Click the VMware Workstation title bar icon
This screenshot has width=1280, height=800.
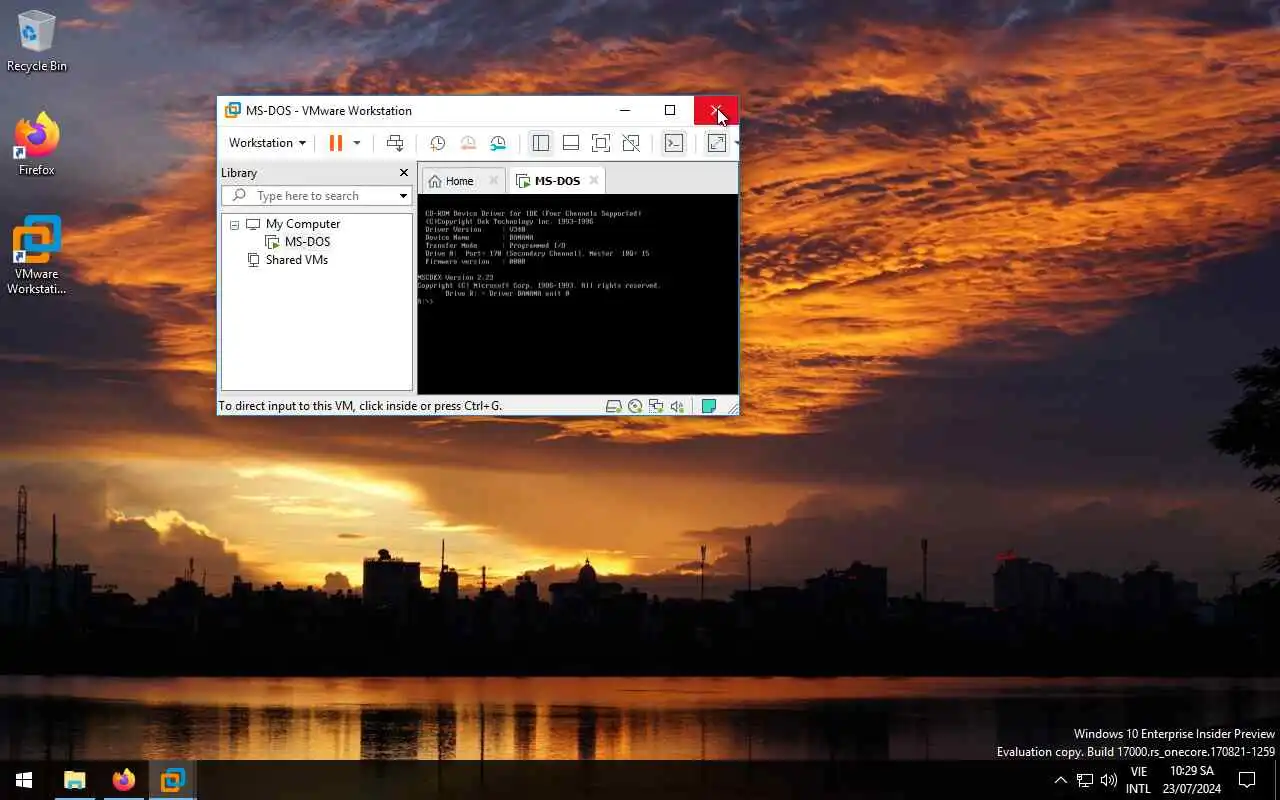pos(233,110)
